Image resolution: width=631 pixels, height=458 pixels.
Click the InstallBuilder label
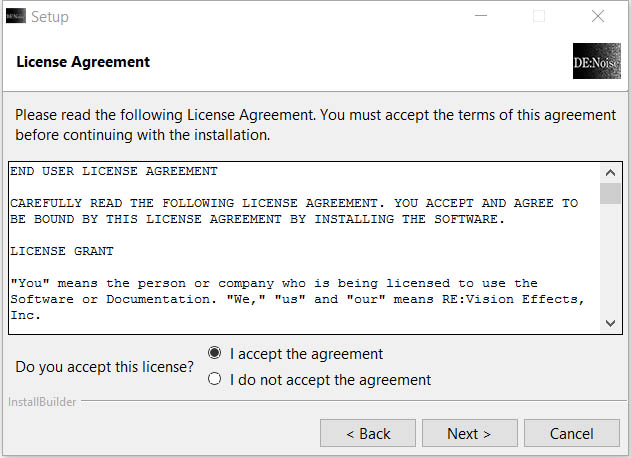coord(42,402)
